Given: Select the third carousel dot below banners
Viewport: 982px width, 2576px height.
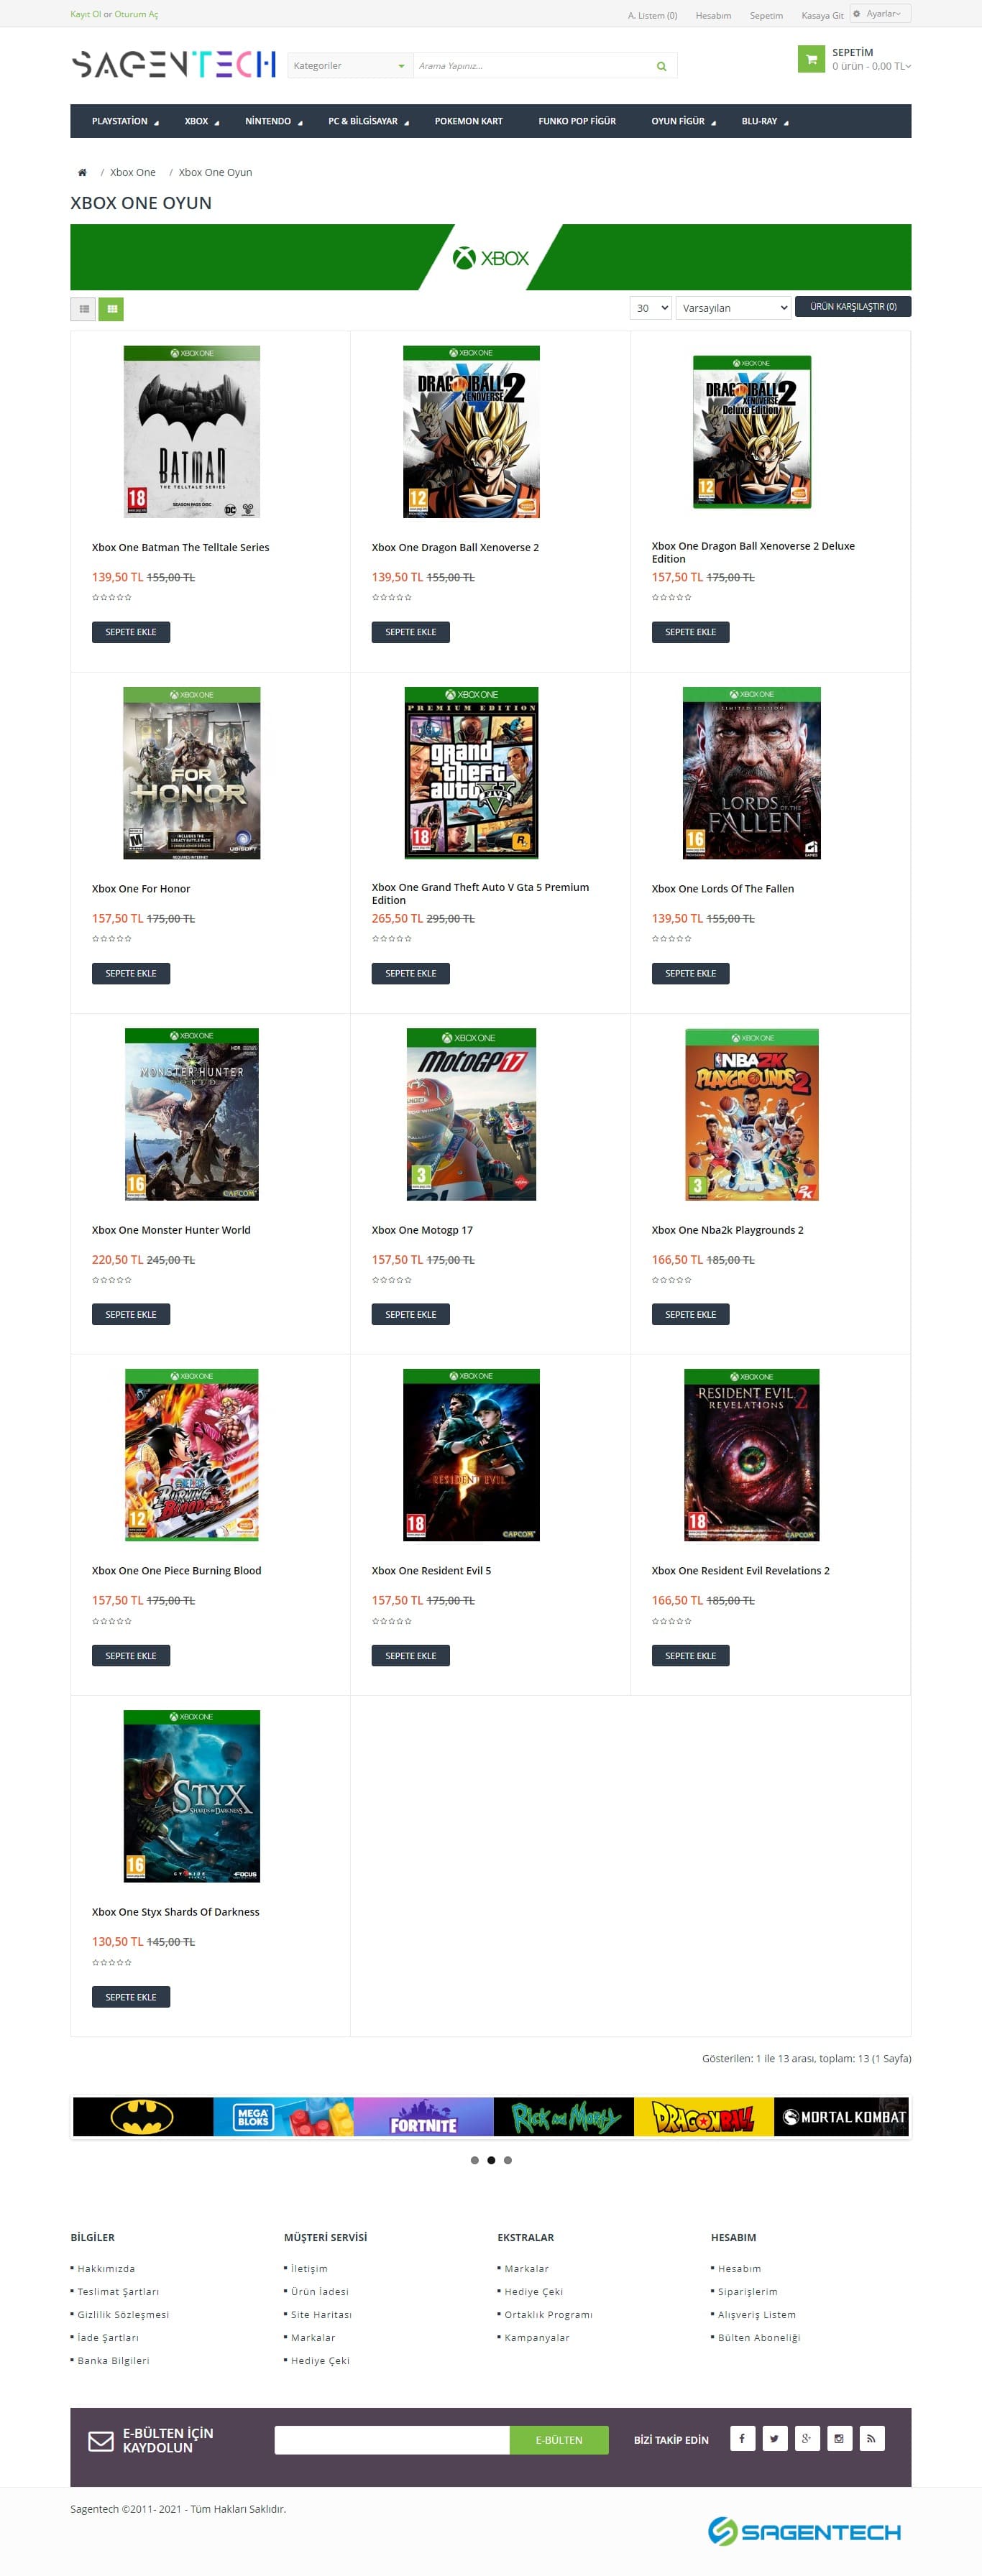Looking at the screenshot, I should click(x=508, y=2160).
